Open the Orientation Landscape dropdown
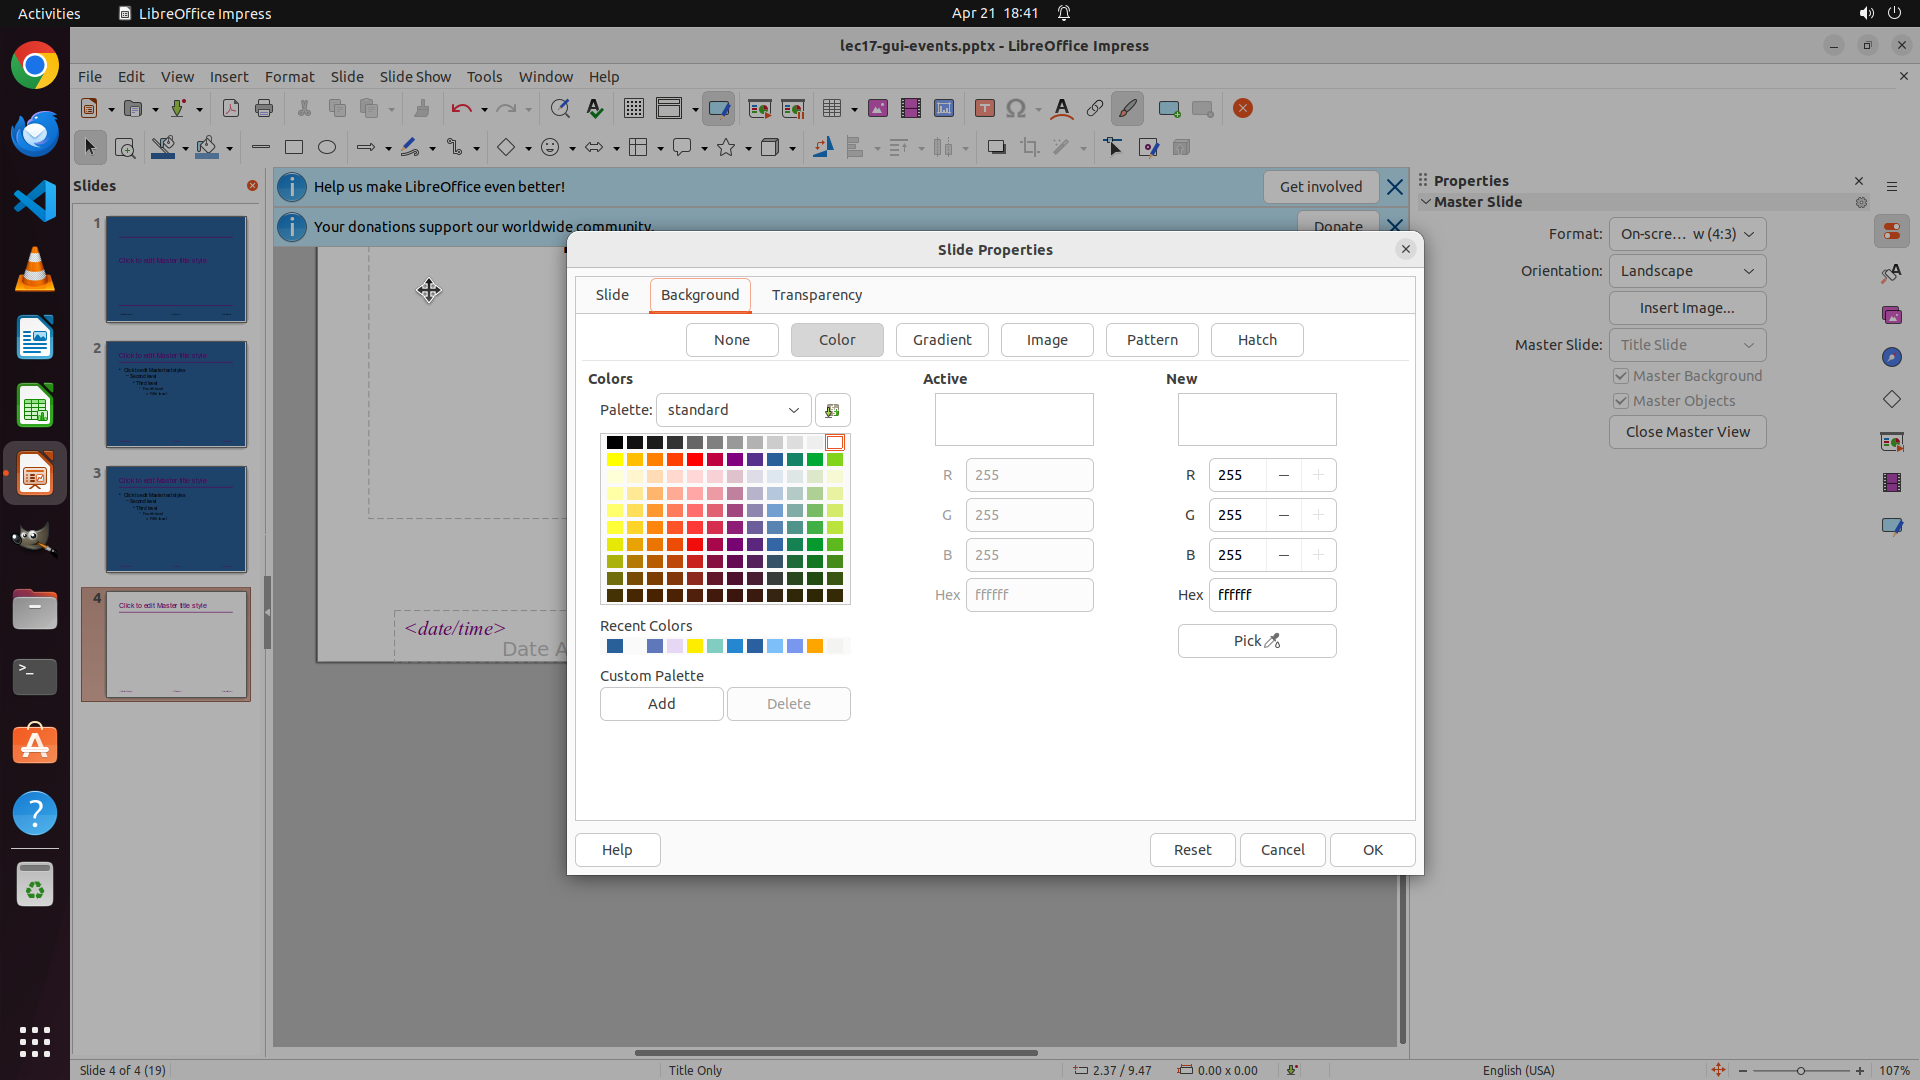This screenshot has height=1080, width=1920. pyautogui.click(x=1687, y=271)
